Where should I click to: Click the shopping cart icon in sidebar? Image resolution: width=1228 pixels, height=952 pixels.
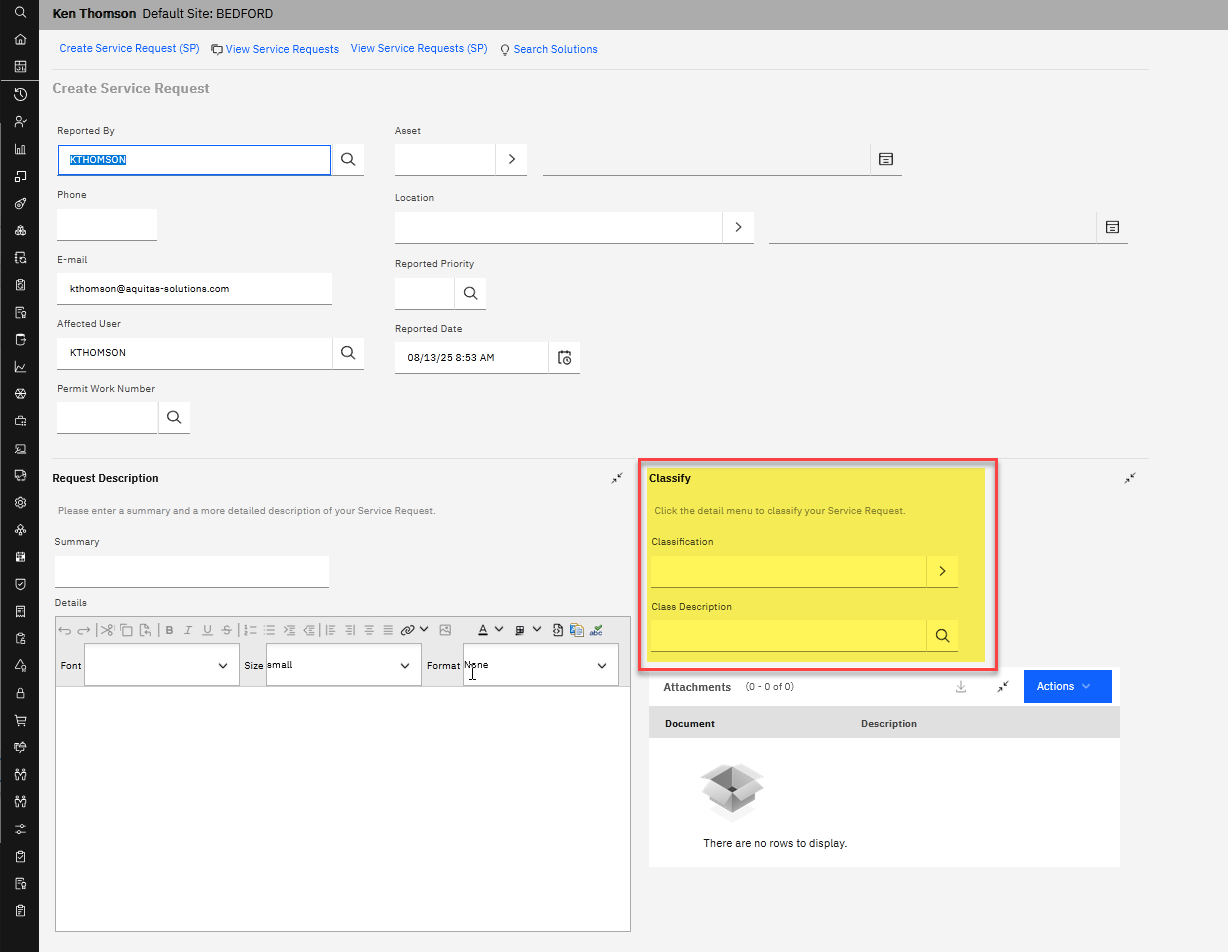click(20, 720)
